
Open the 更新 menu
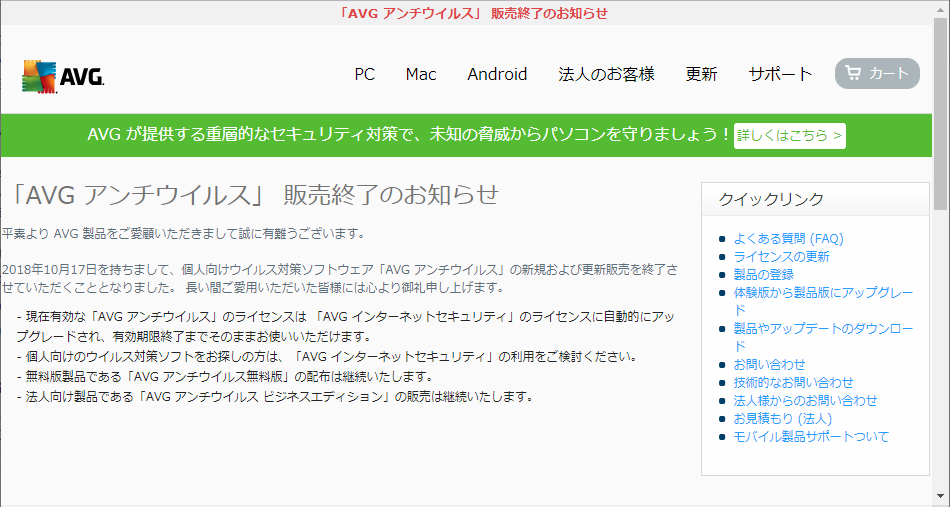[702, 74]
